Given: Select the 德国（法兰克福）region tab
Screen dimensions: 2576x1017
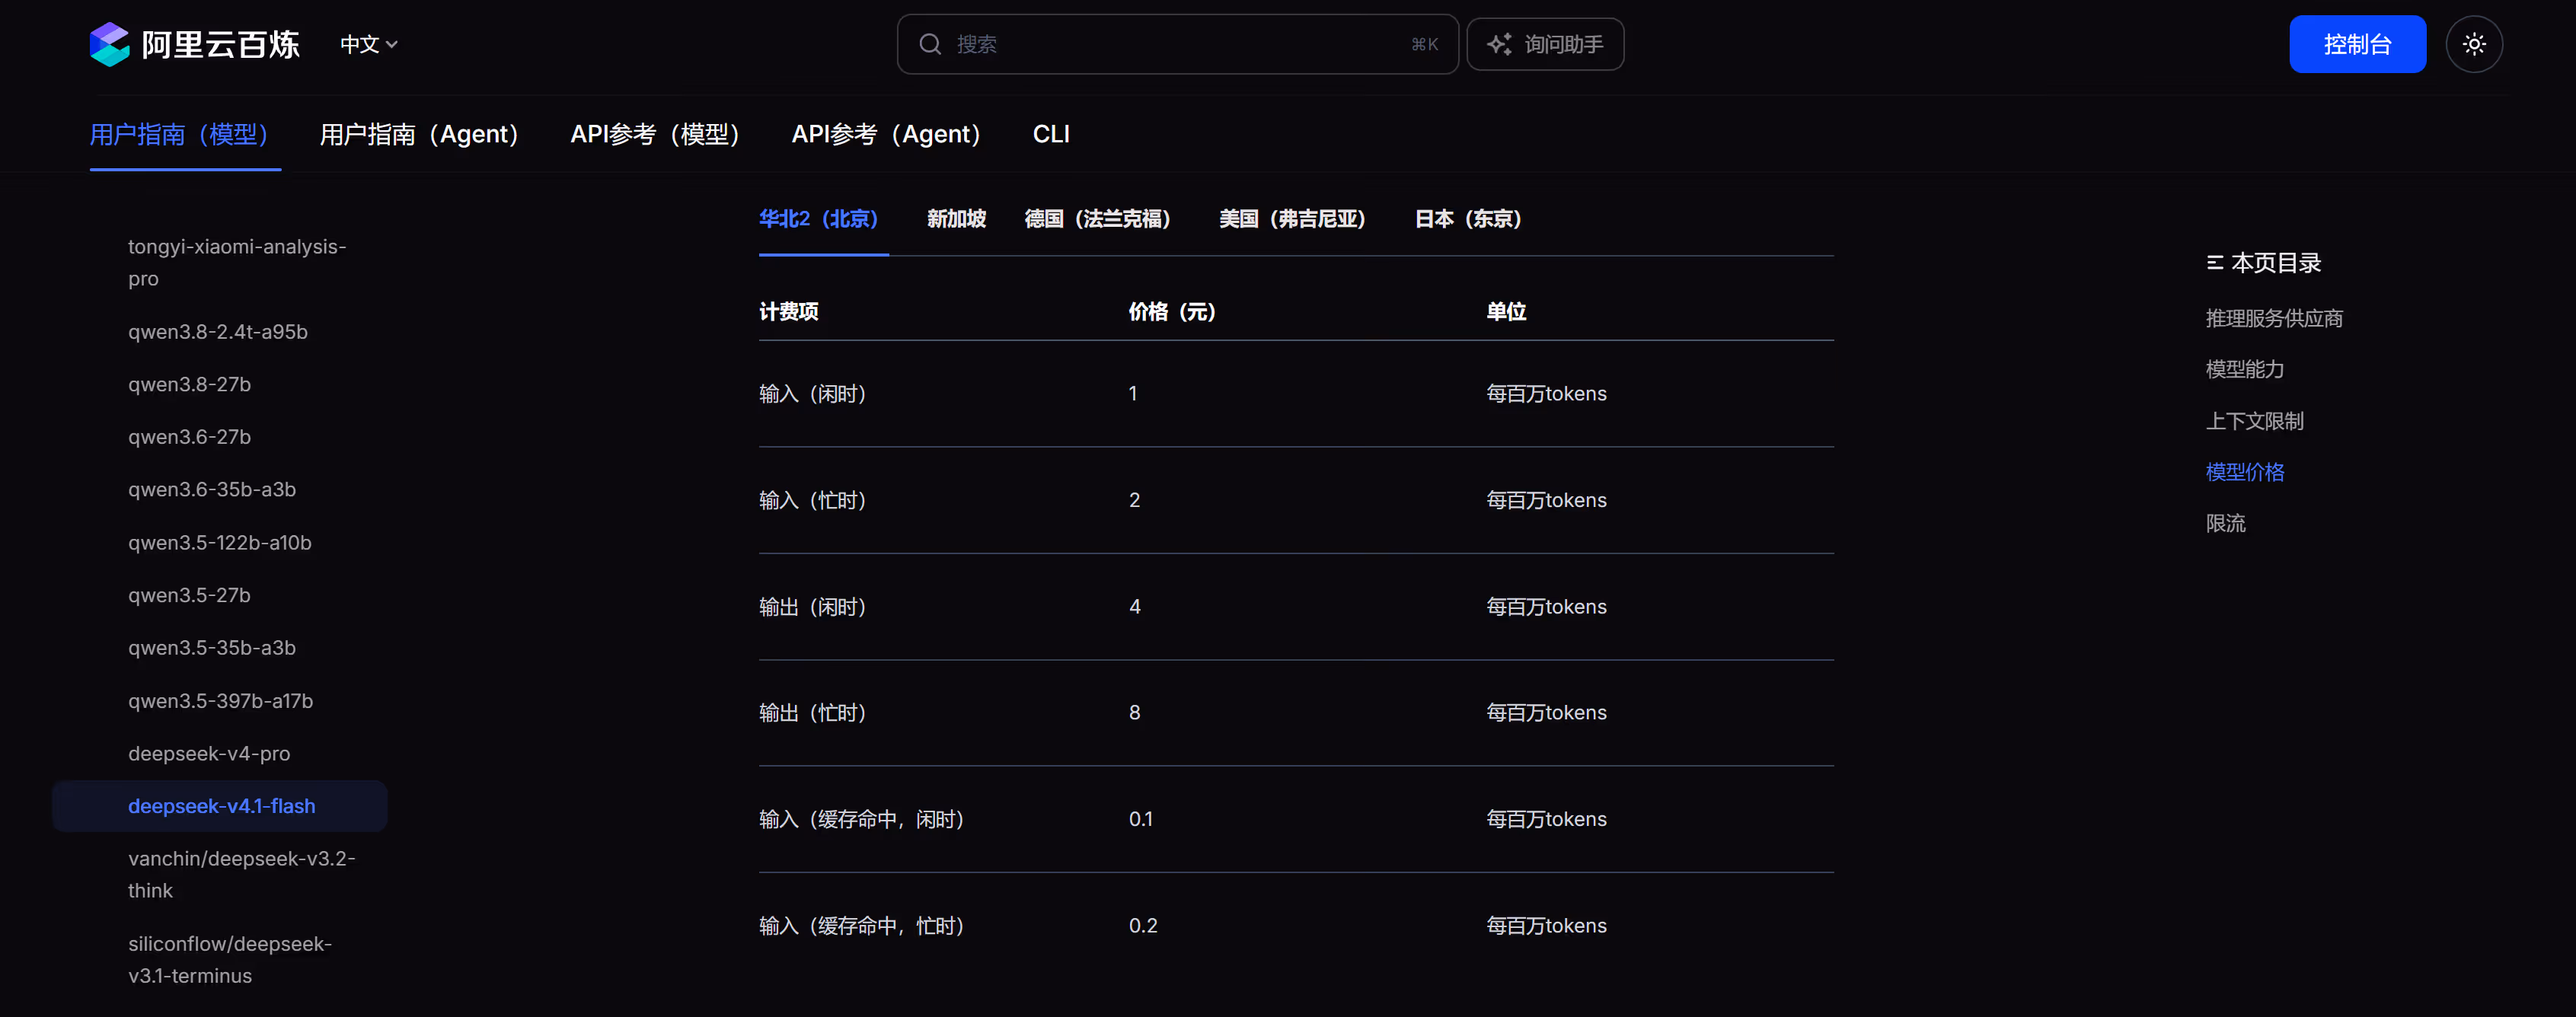Looking at the screenshot, I should click(x=1102, y=219).
